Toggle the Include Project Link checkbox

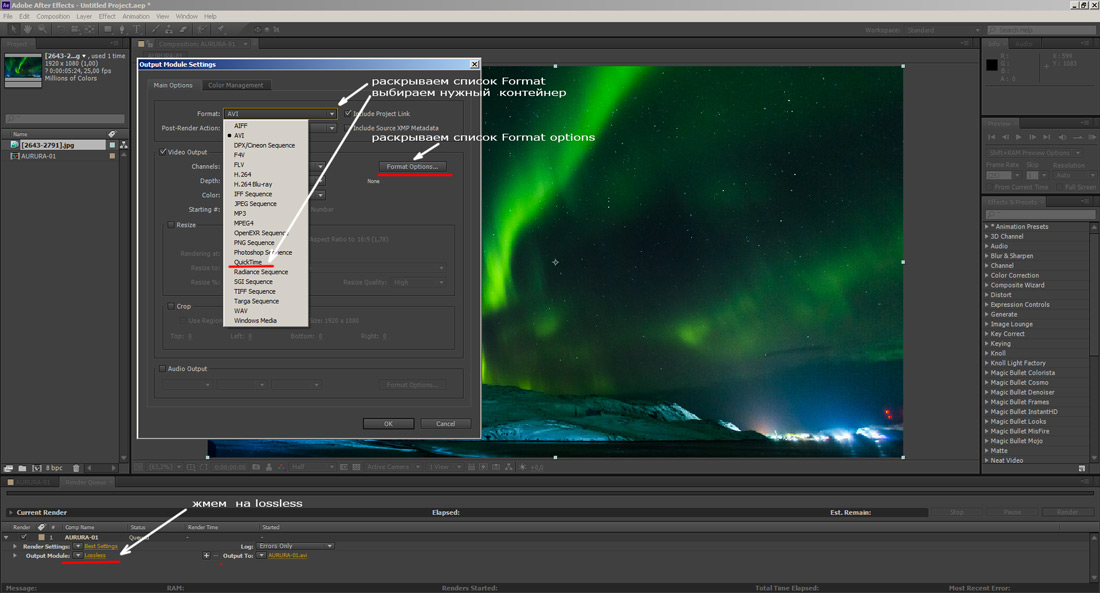coord(348,114)
